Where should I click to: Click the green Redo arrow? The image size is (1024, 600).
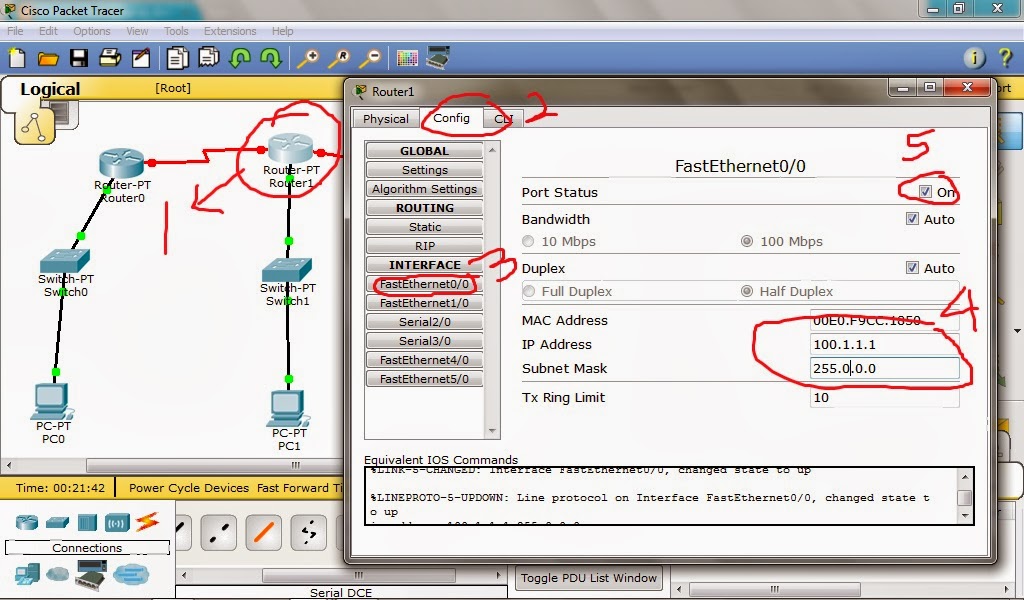[271, 58]
